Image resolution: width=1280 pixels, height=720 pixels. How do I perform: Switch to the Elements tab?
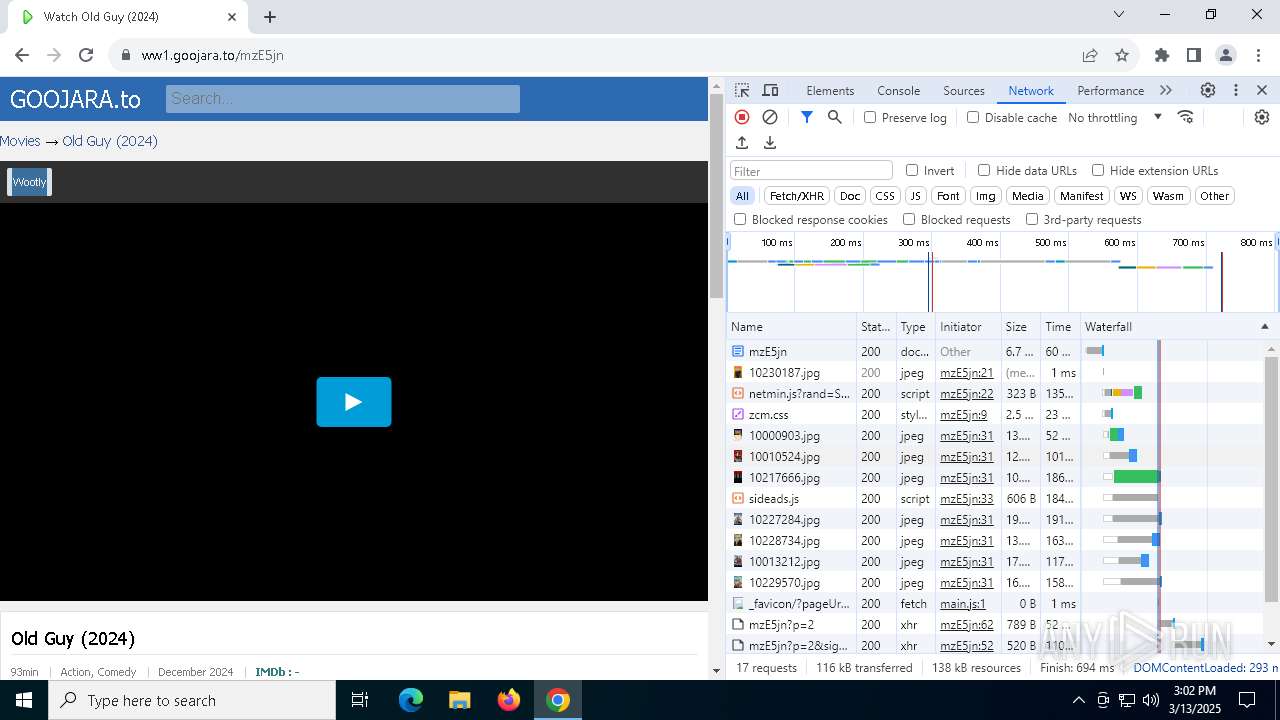click(830, 90)
